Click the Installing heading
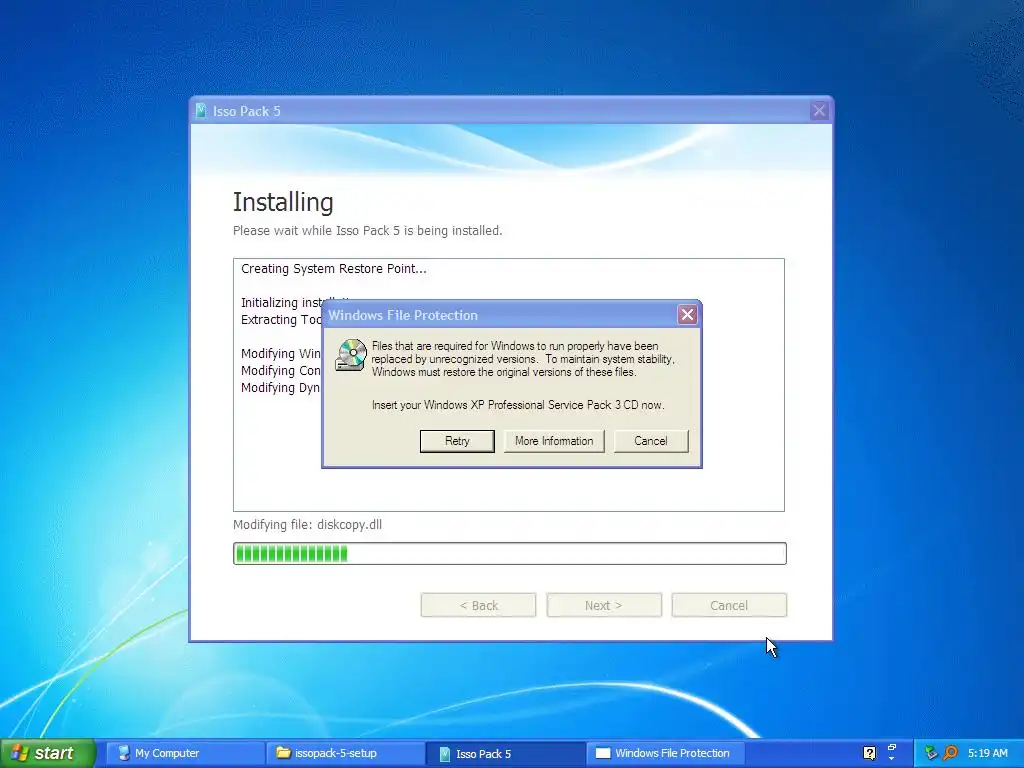Image resolution: width=1024 pixels, height=768 pixels. pyautogui.click(x=283, y=202)
